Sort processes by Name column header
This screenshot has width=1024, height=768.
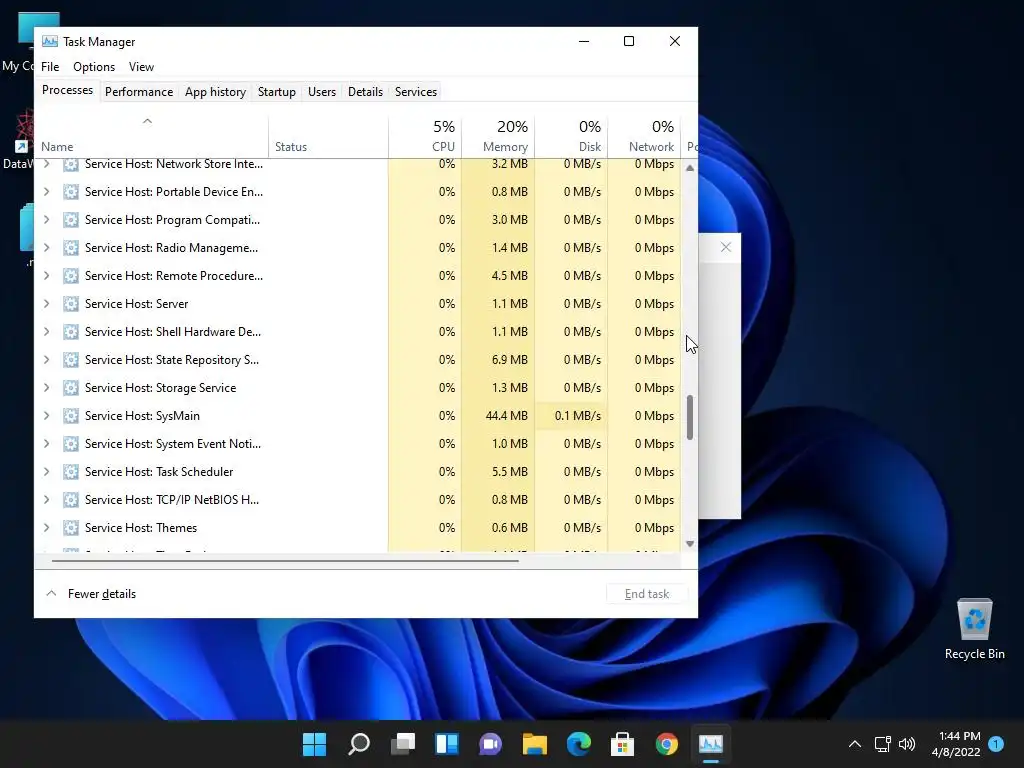point(151,136)
